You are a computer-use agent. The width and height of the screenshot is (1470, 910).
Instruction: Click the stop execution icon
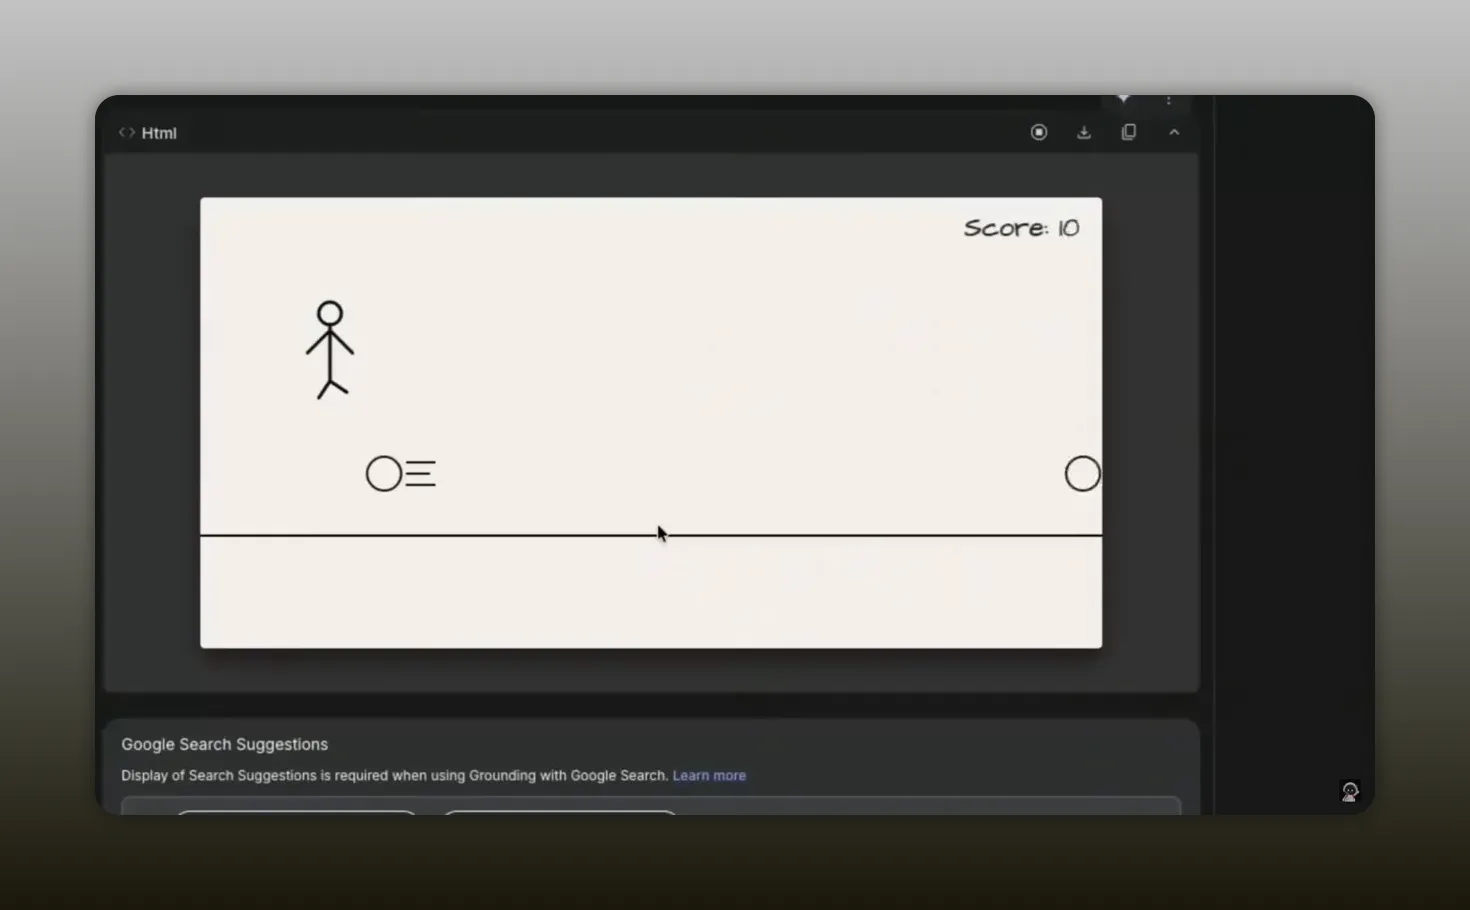(1039, 131)
